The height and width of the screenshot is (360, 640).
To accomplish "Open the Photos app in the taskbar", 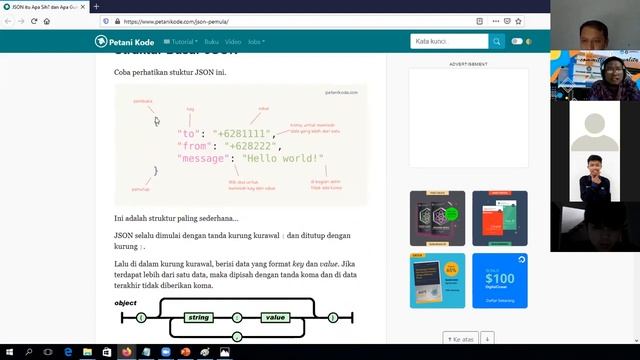I will tap(224, 352).
